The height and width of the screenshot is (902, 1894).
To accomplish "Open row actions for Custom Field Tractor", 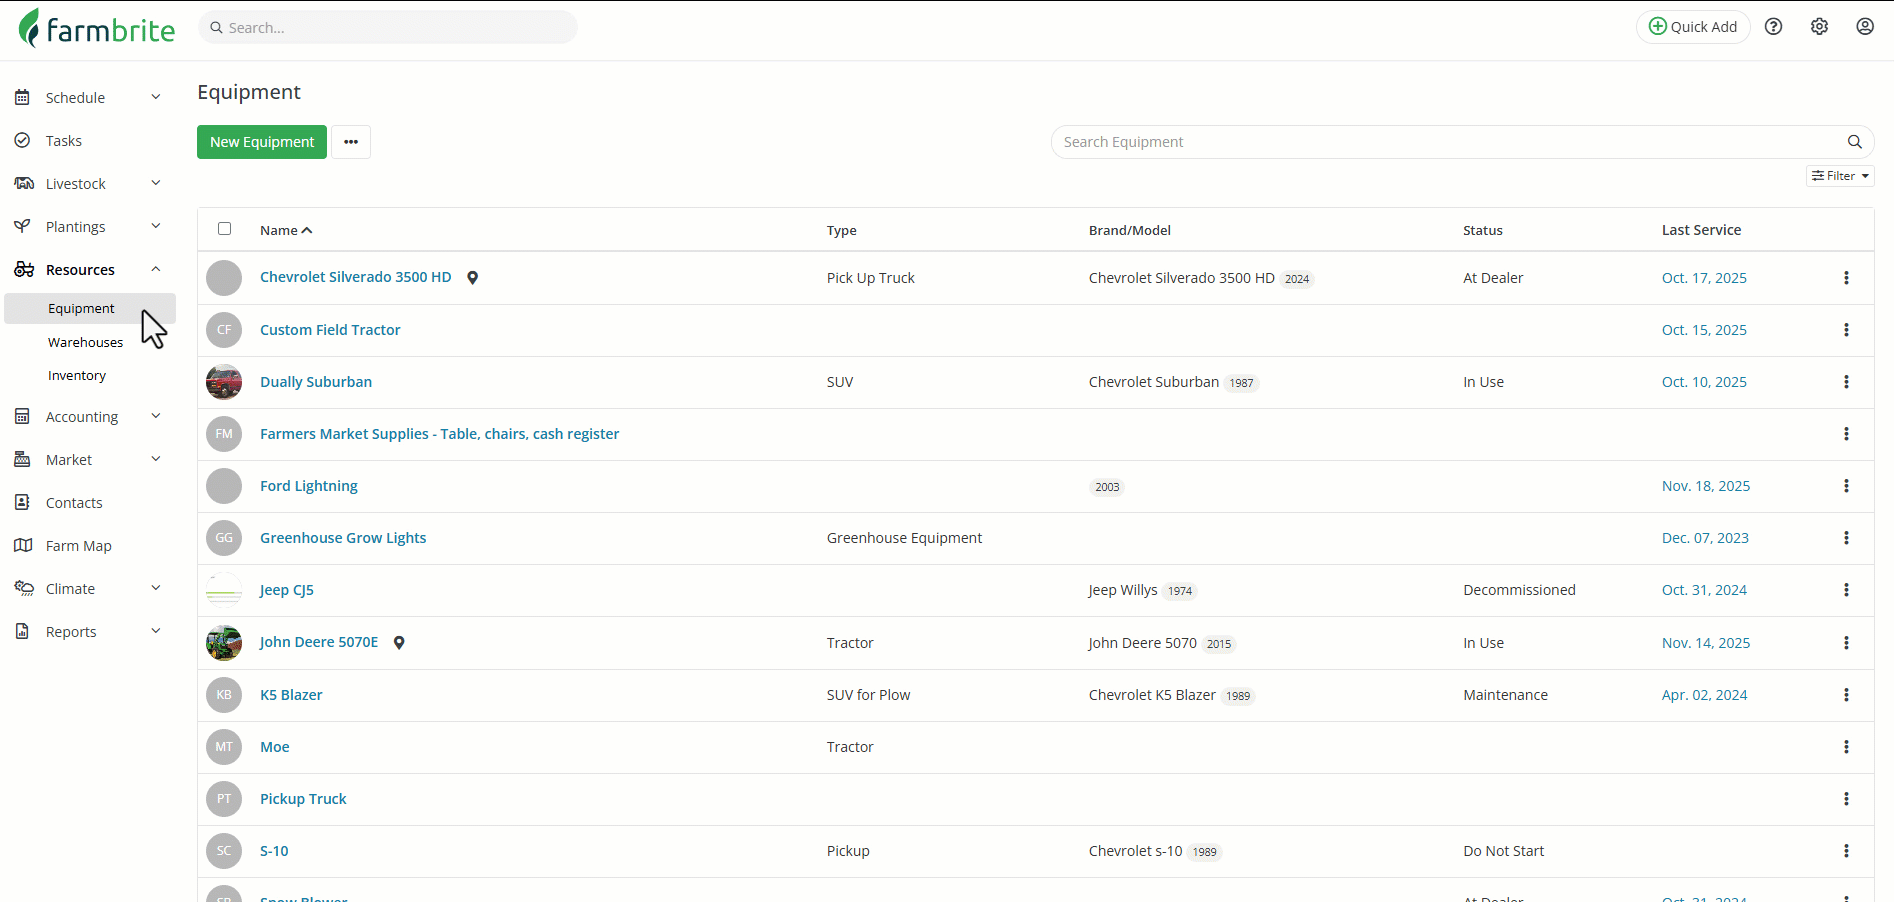I will [1846, 330].
